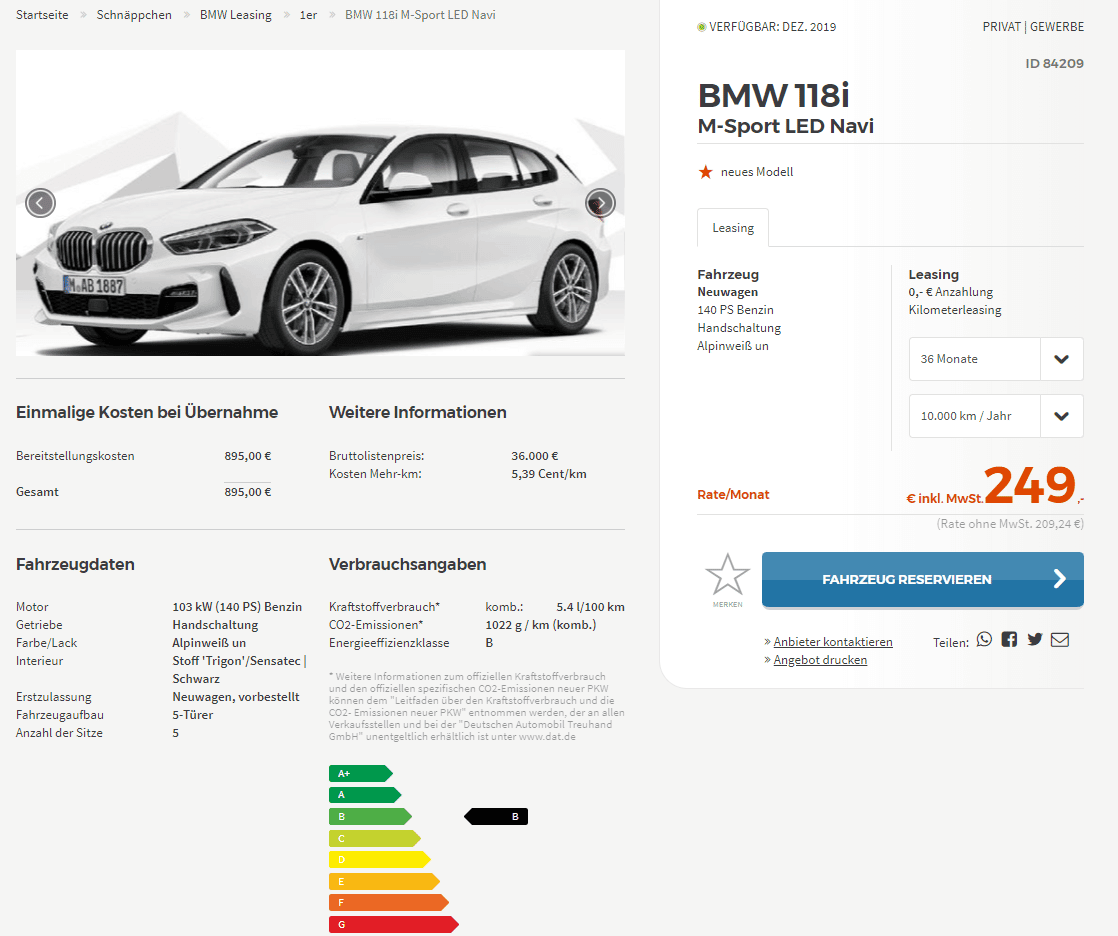Click Bruttolistenpreis value 36.000 €
The width and height of the screenshot is (1118, 936).
click(x=535, y=456)
